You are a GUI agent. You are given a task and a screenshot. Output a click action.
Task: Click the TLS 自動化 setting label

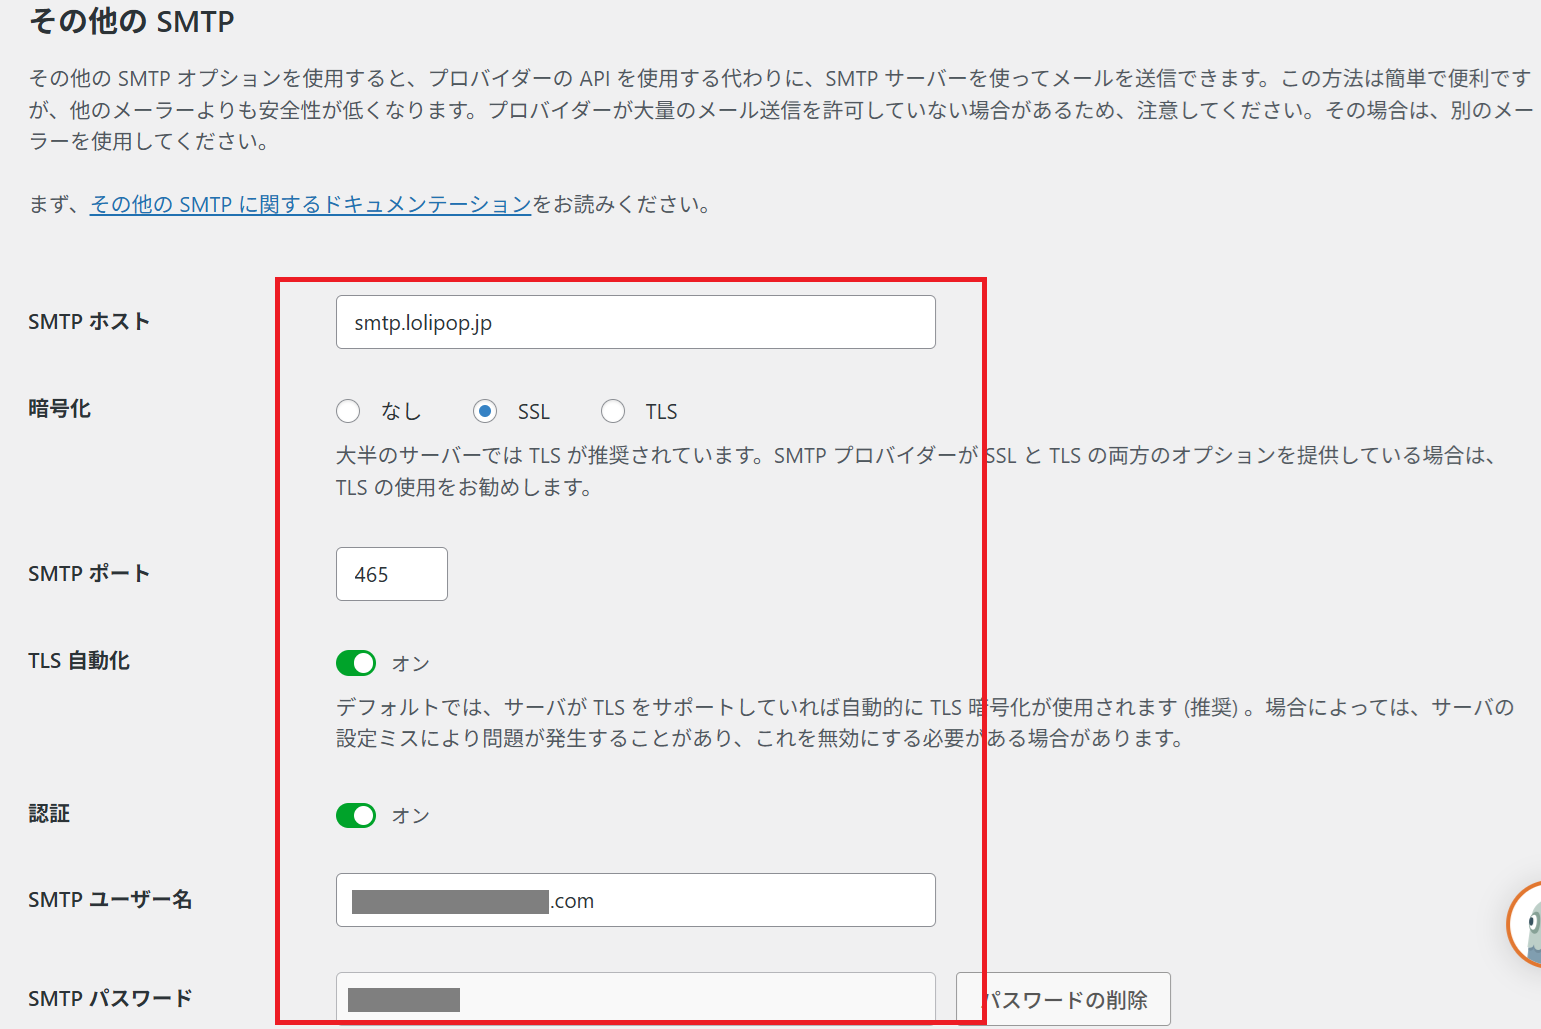79,661
